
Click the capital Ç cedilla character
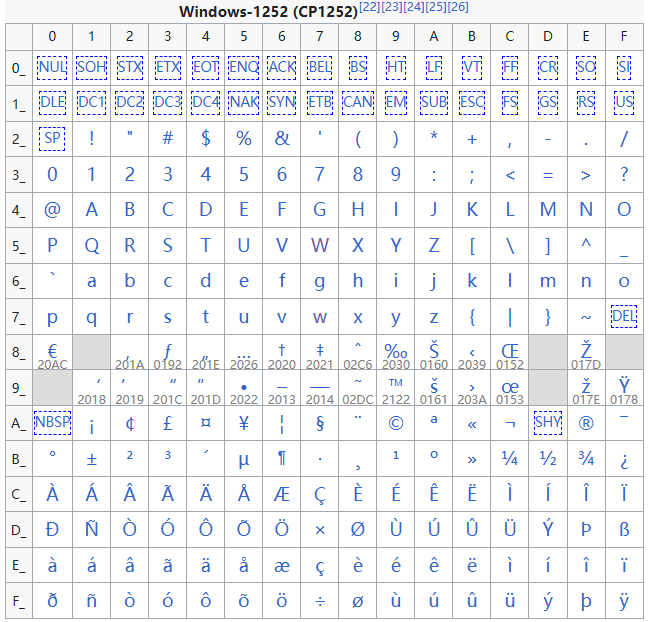click(320, 495)
